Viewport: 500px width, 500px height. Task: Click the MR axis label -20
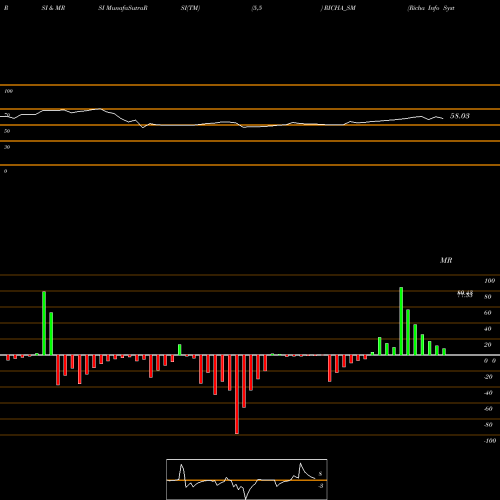coord(488,377)
